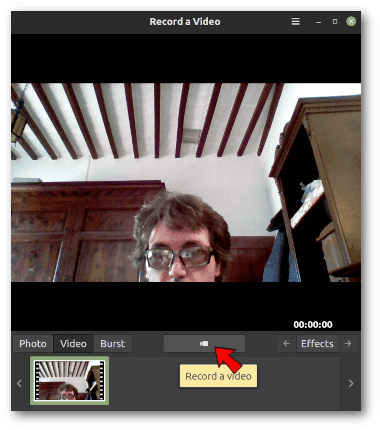Minimize the Cheese window

pyautogui.click(x=319, y=22)
